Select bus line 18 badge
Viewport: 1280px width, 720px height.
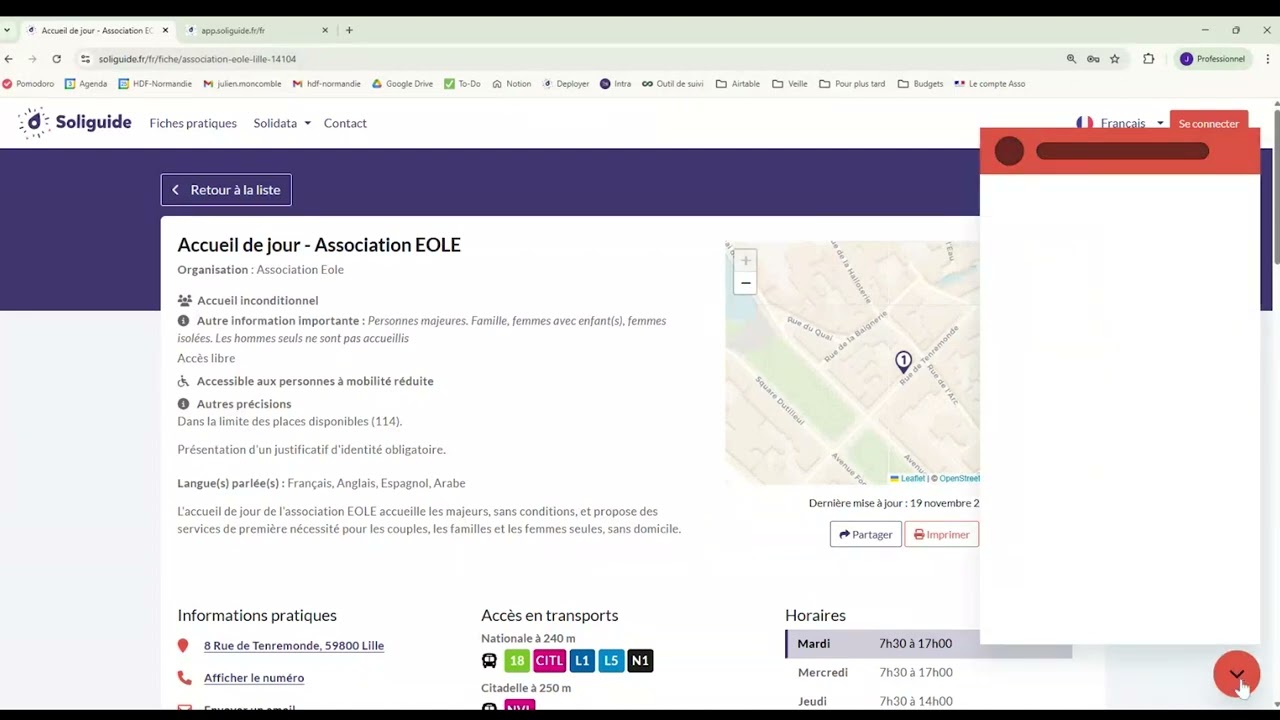pyautogui.click(x=517, y=660)
